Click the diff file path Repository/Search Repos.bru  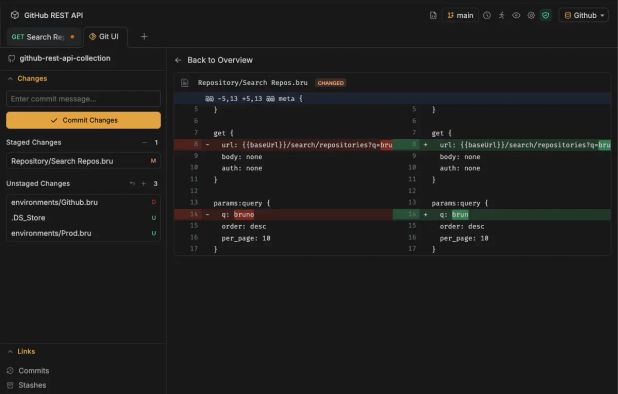click(253, 83)
